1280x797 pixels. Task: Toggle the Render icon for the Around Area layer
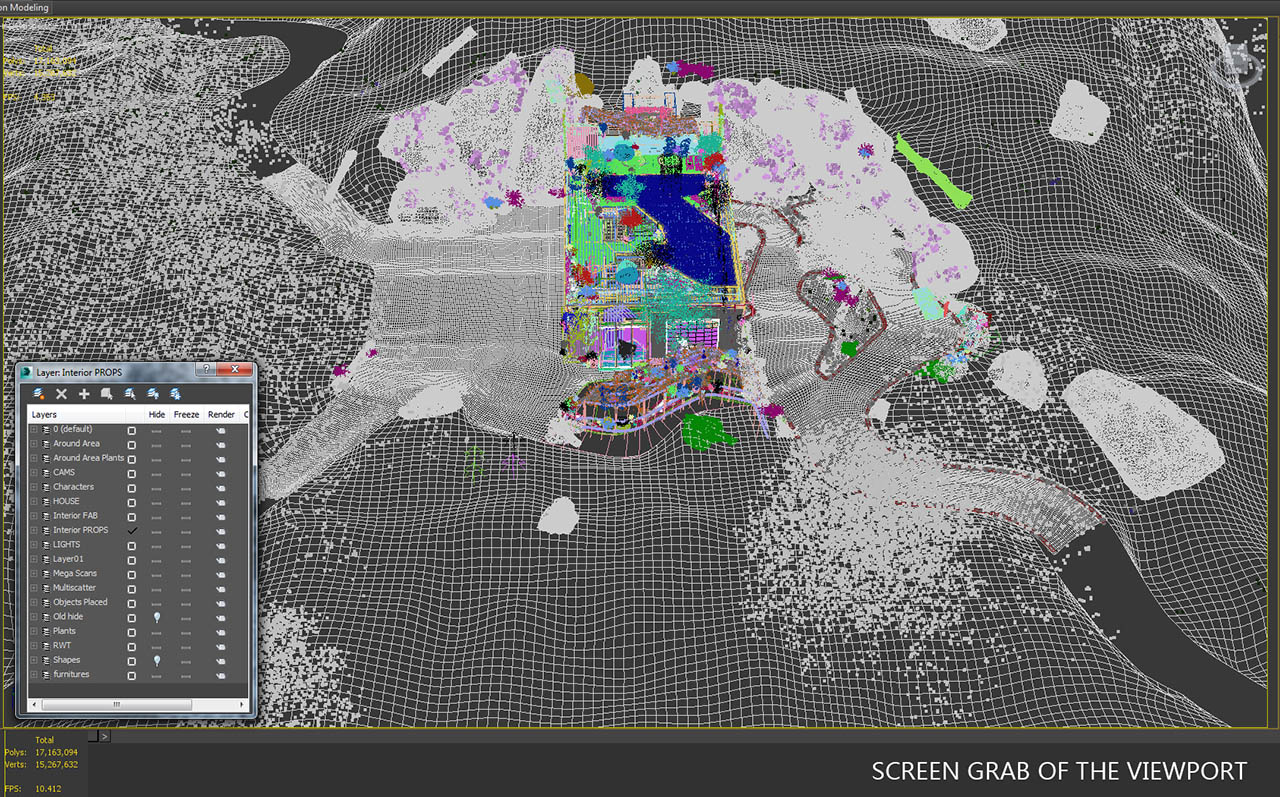[220, 444]
